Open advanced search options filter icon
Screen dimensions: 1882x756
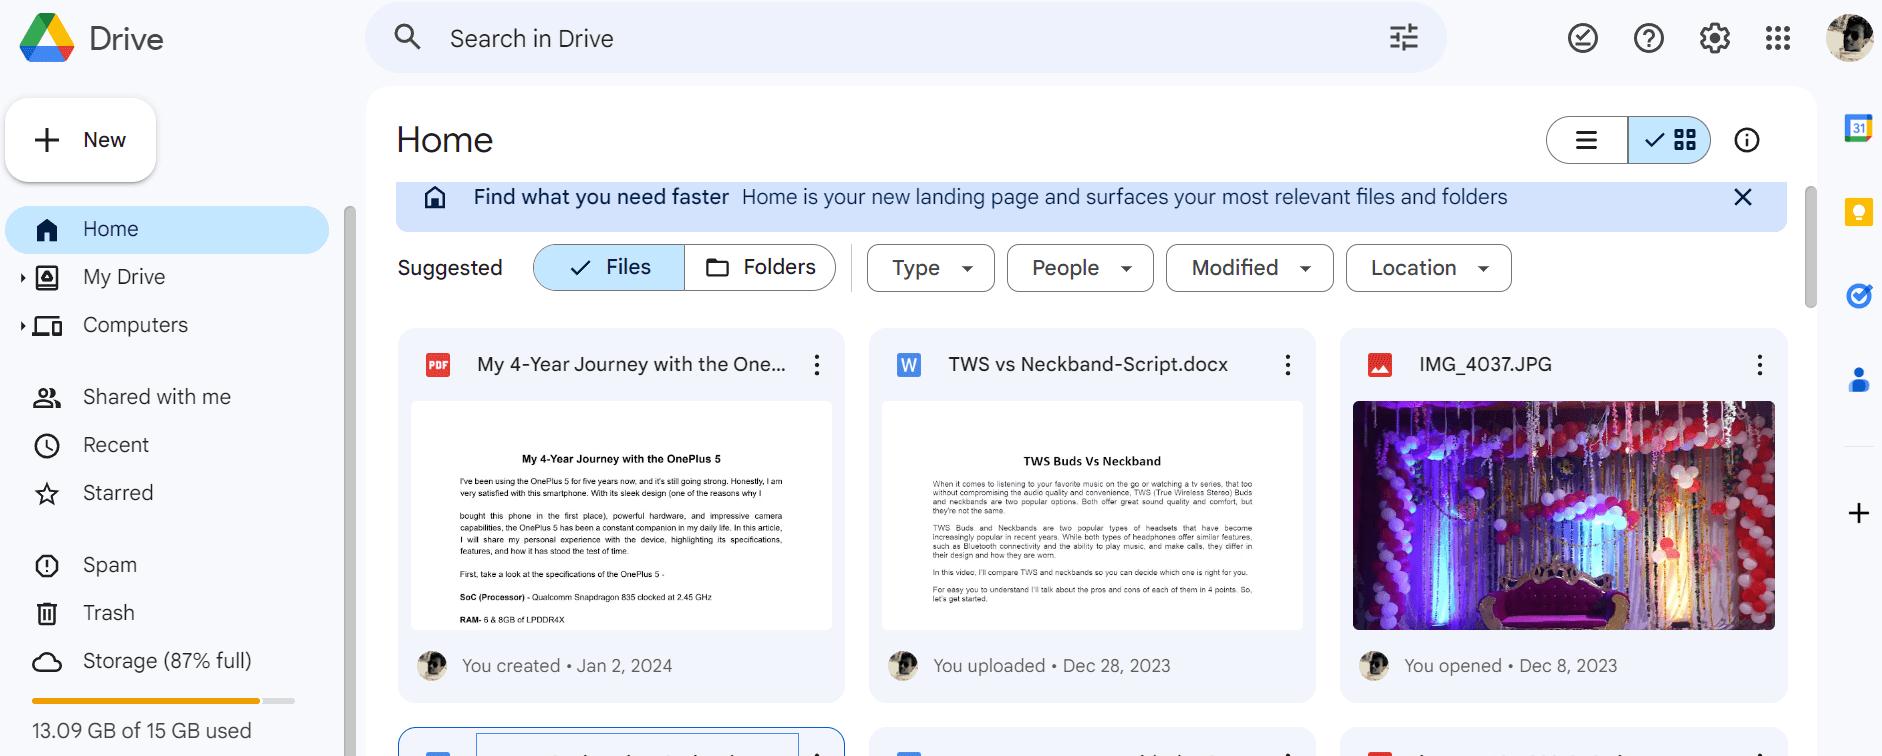pos(1403,38)
